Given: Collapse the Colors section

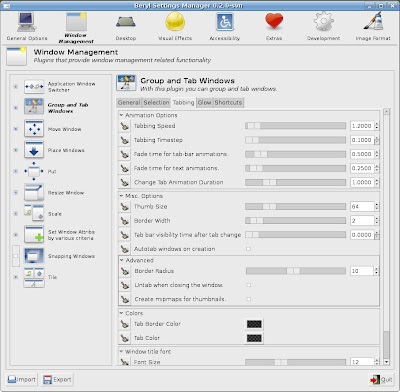Looking at the screenshot, I should pos(121,313).
